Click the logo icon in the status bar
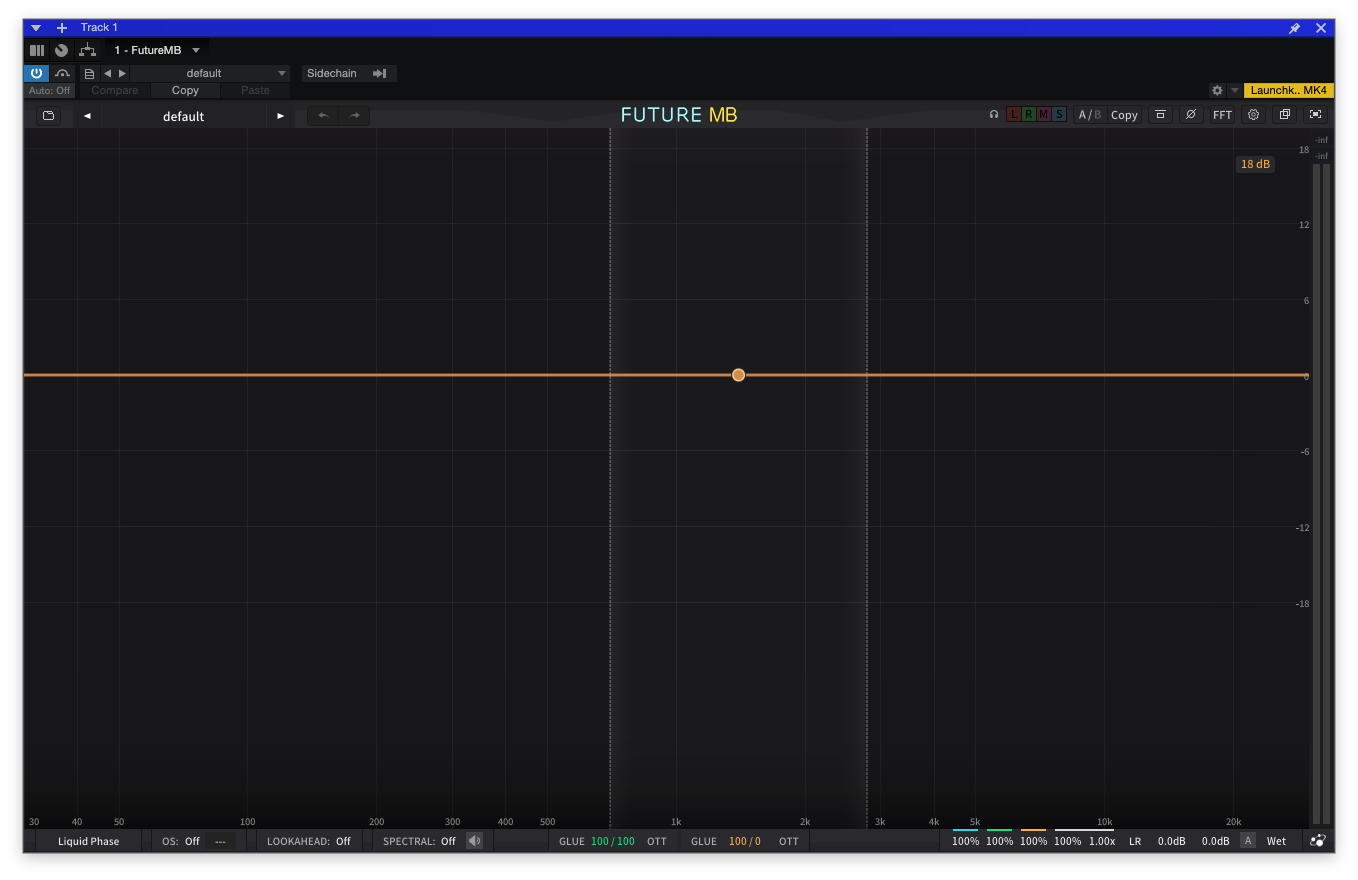 pyautogui.click(x=1318, y=841)
